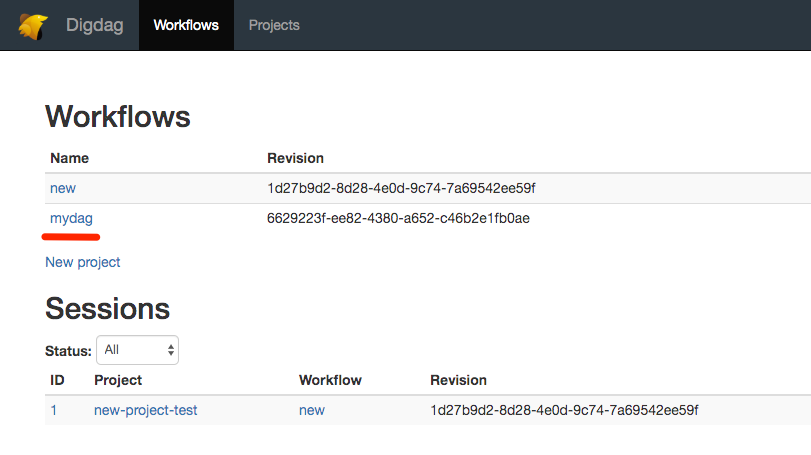Open session ID 1
The width and height of the screenshot is (811, 455).
[x=54, y=410]
